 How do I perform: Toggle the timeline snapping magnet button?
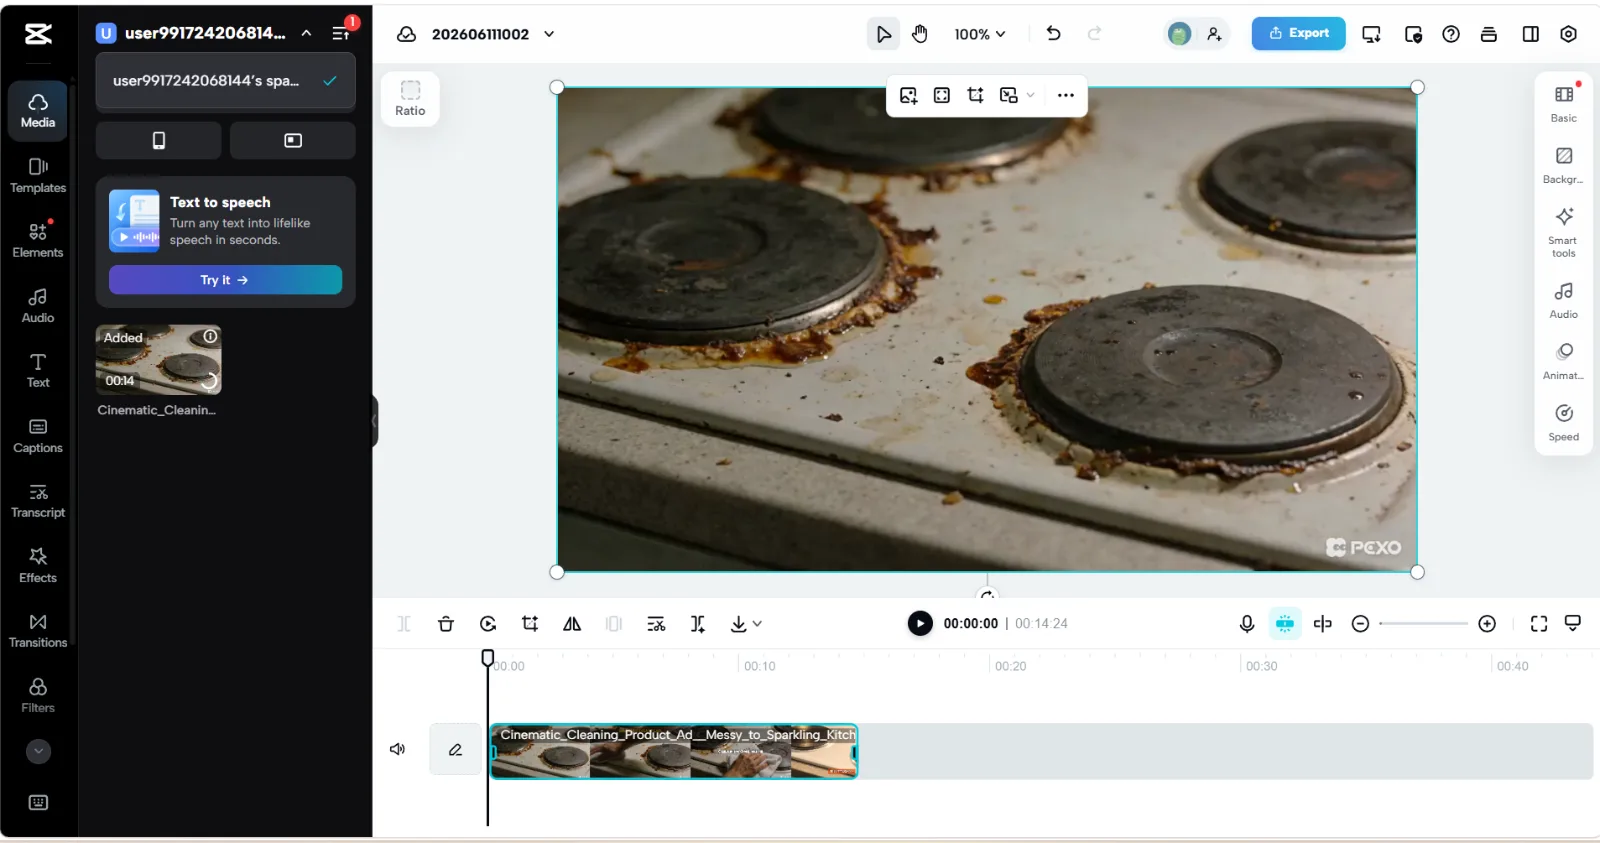coord(1285,624)
